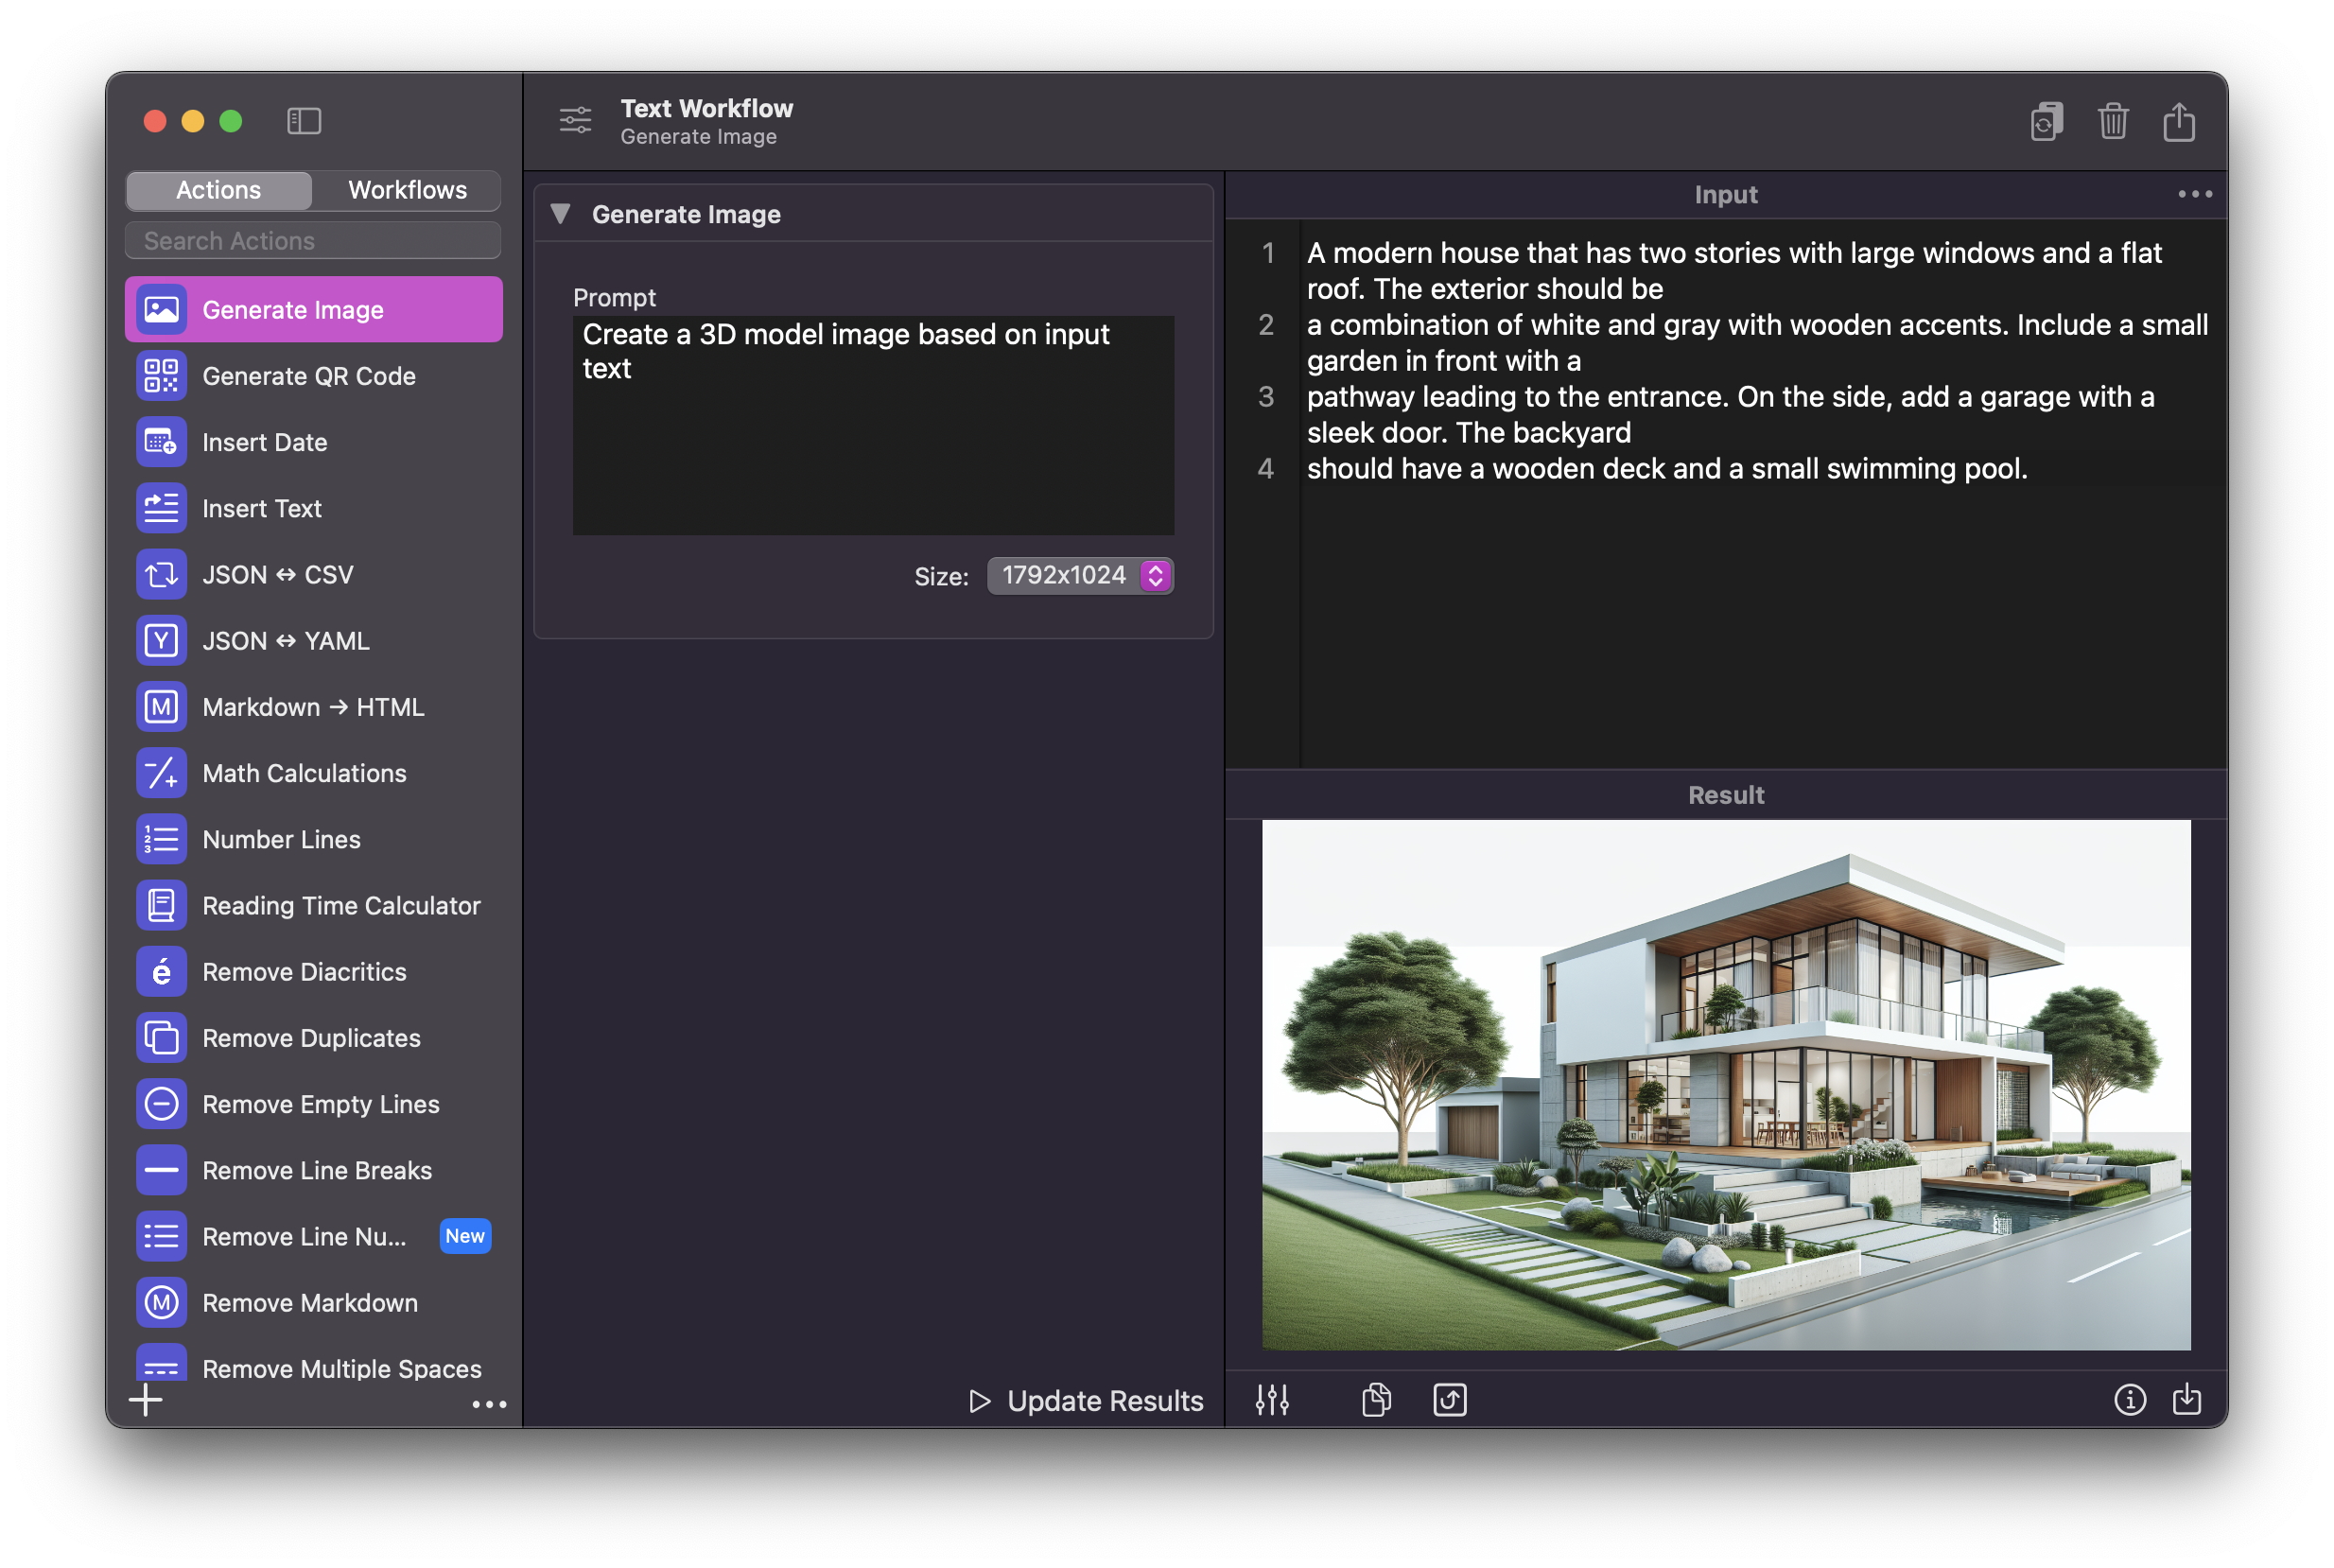2334x1568 pixels.
Task: Click the Update Results button
Action: click(1086, 1401)
